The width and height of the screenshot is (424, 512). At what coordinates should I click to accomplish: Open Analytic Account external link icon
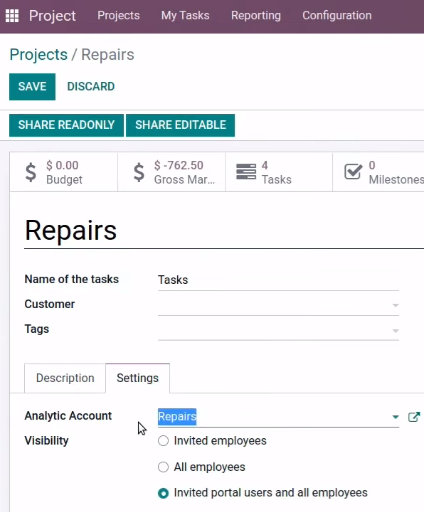[414, 417]
